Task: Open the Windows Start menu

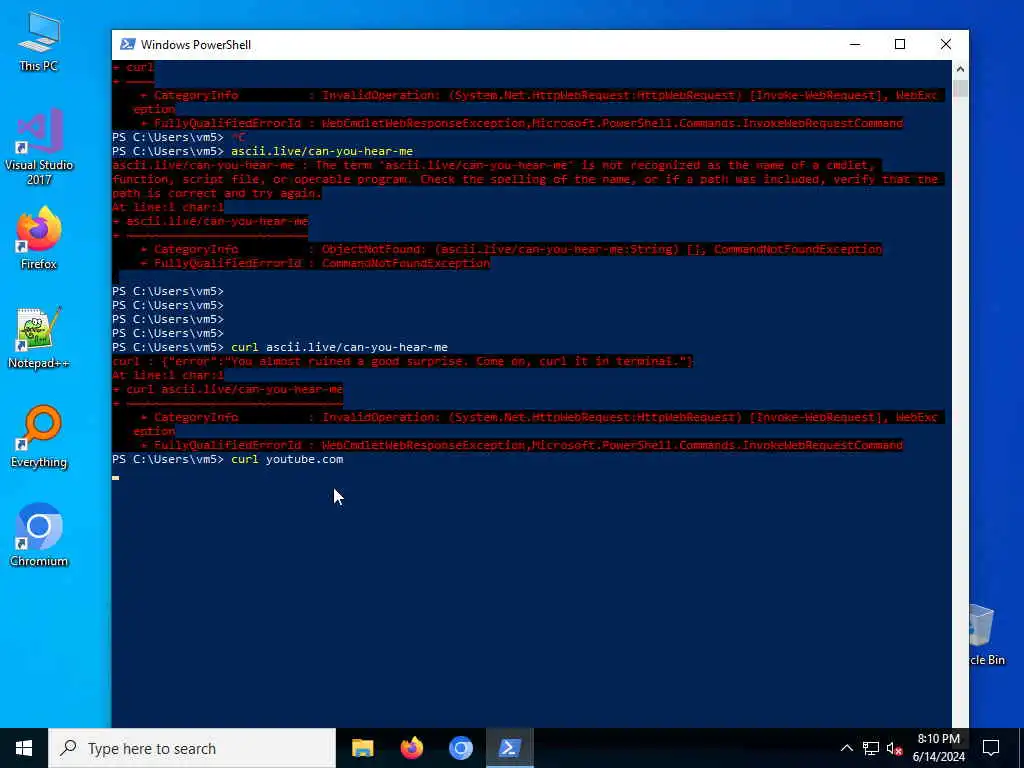Action: tap(24, 748)
